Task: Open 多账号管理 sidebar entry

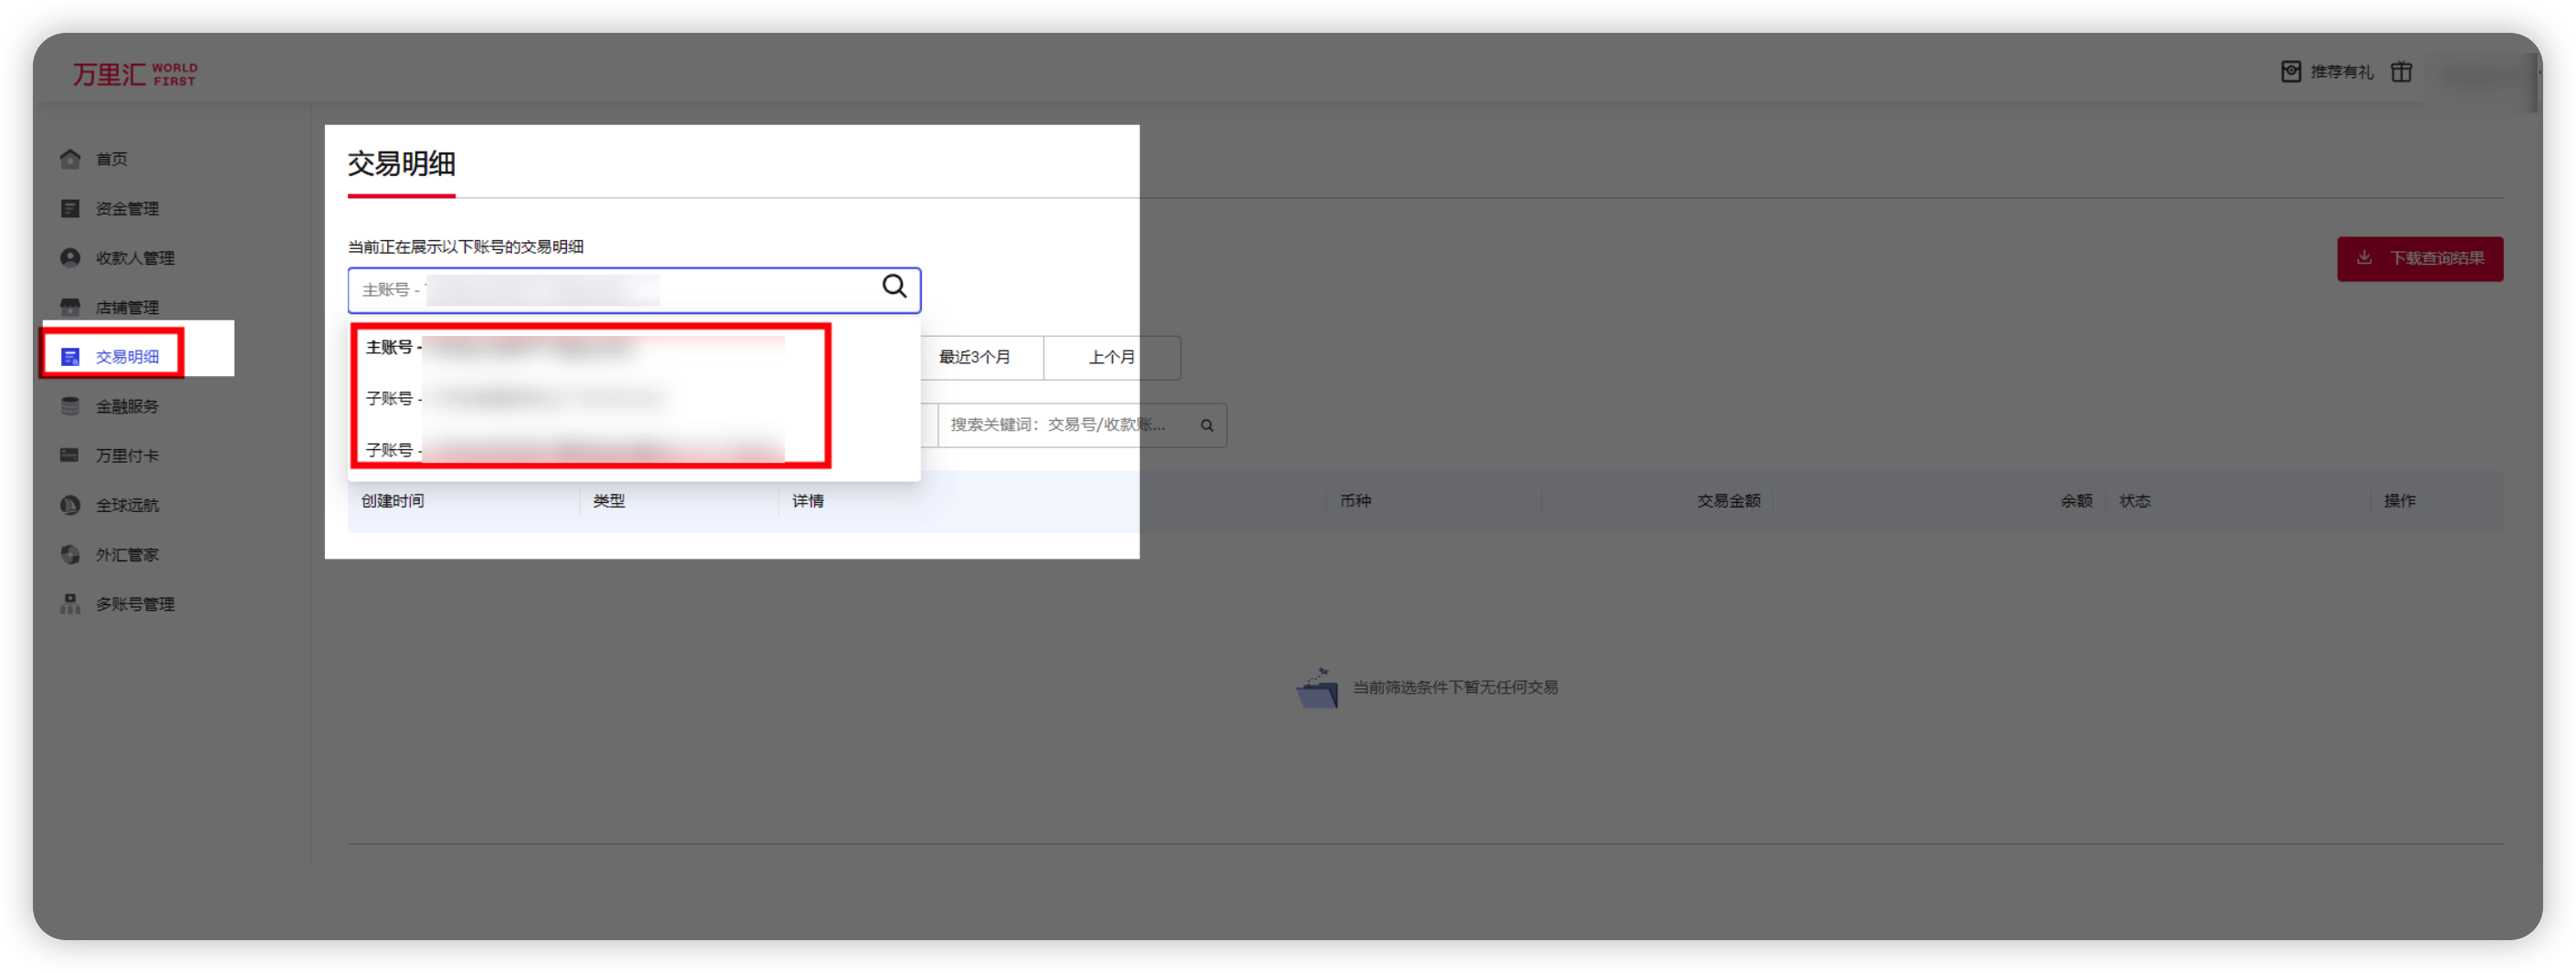Action: point(135,604)
